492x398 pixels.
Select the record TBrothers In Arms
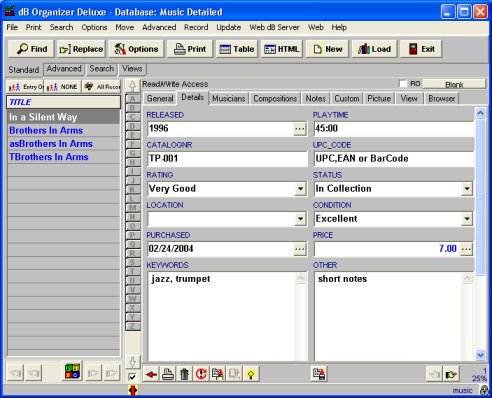[x=63, y=157]
